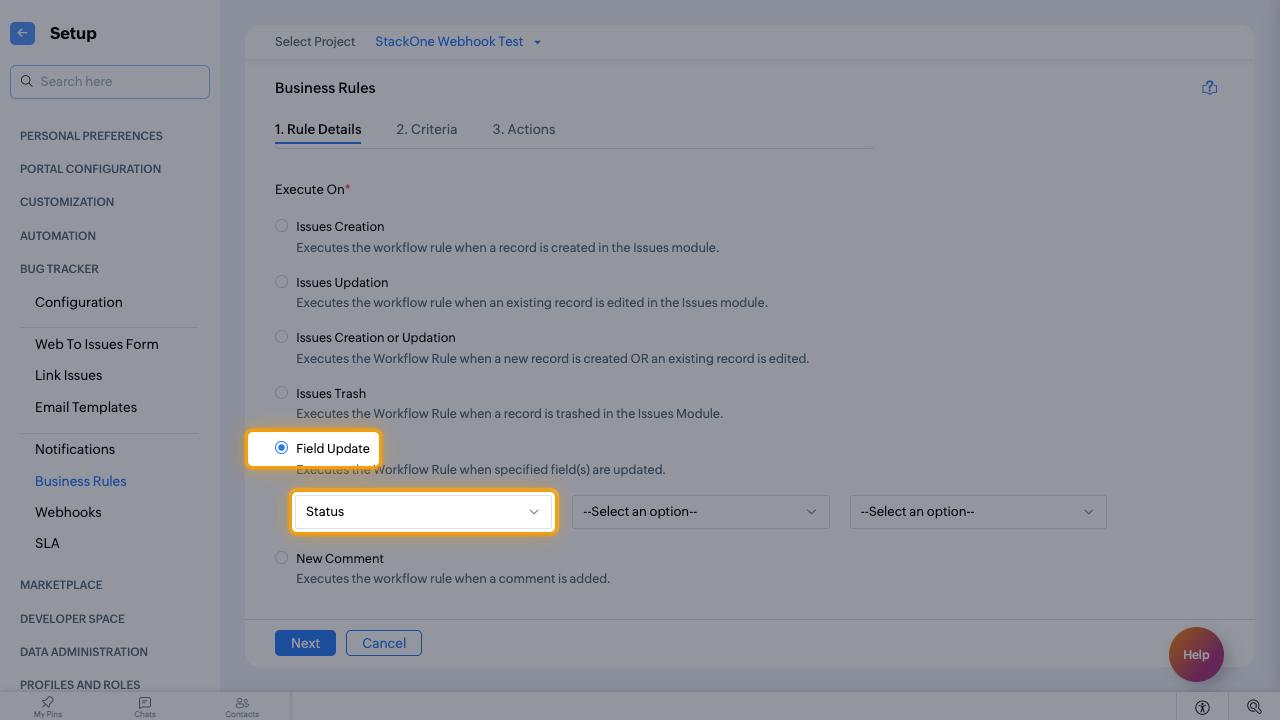1280x720 pixels.
Task: Click the export icon beside Business Rules
Action: (x=1209, y=88)
